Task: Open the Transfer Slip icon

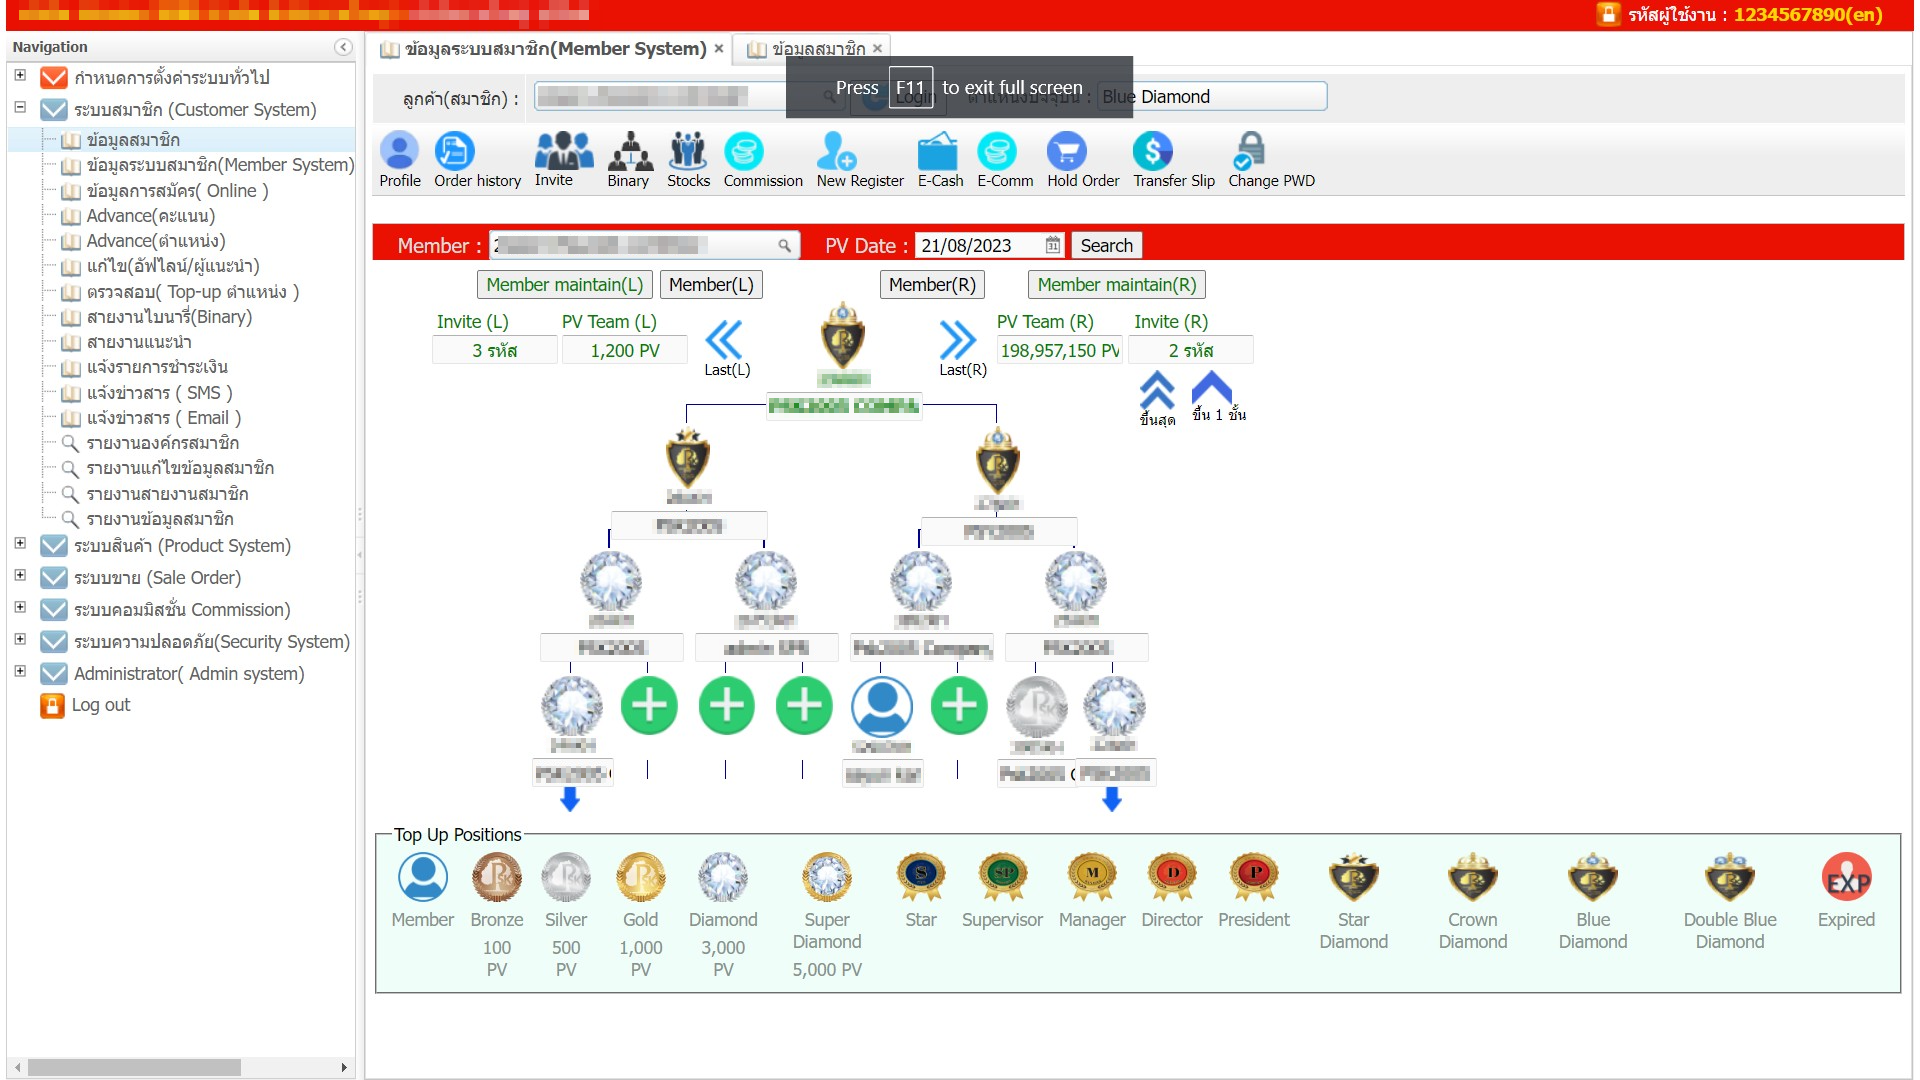Action: pos(1152,152)
